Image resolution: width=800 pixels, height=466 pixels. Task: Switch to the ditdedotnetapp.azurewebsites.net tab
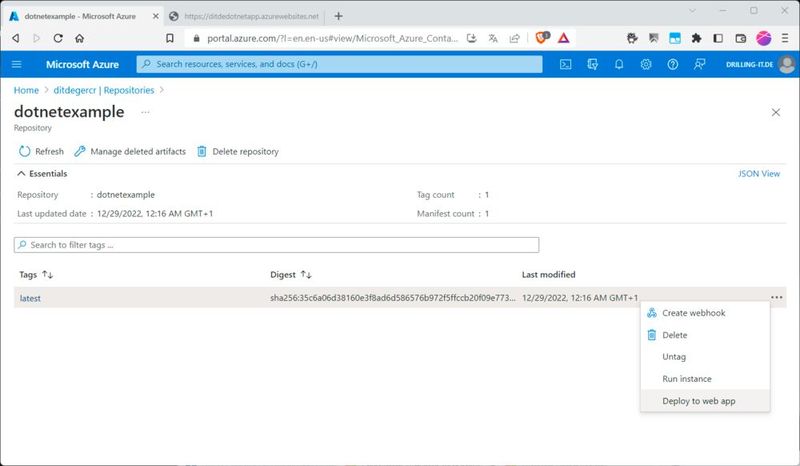click(x=245, y=16)
